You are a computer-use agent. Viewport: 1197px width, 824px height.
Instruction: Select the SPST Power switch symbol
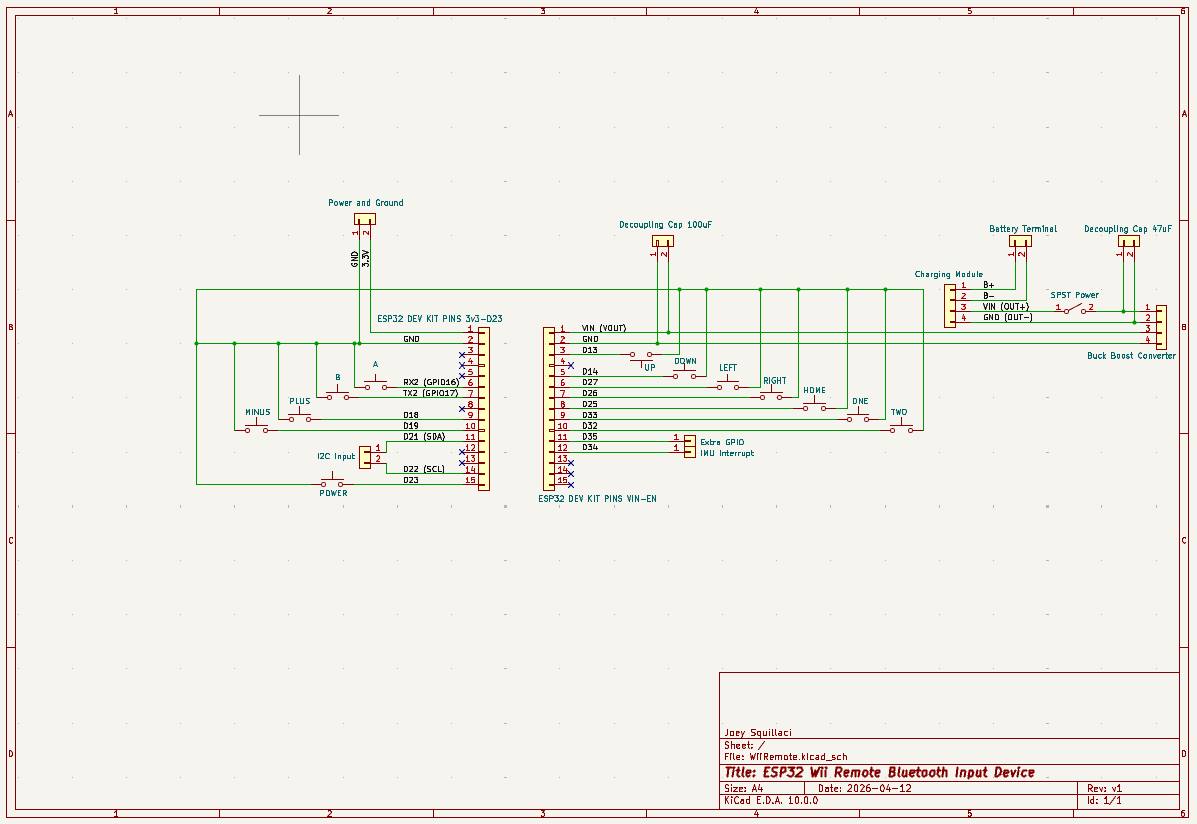1074,309
